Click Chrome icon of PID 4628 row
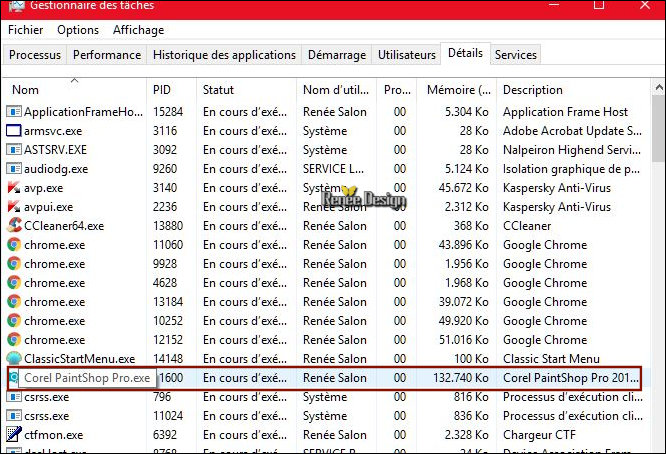Image resolution: width=666 pixels, height=454 pixels. point(14,282)
